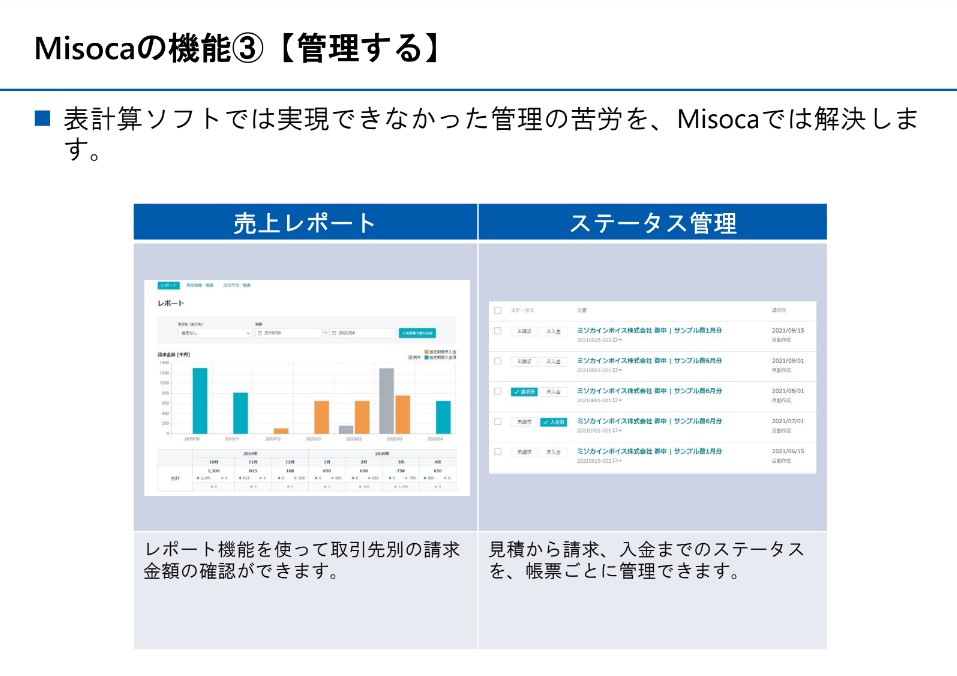Click the 2019/10 start date field
957x676 pixels.
289,333
